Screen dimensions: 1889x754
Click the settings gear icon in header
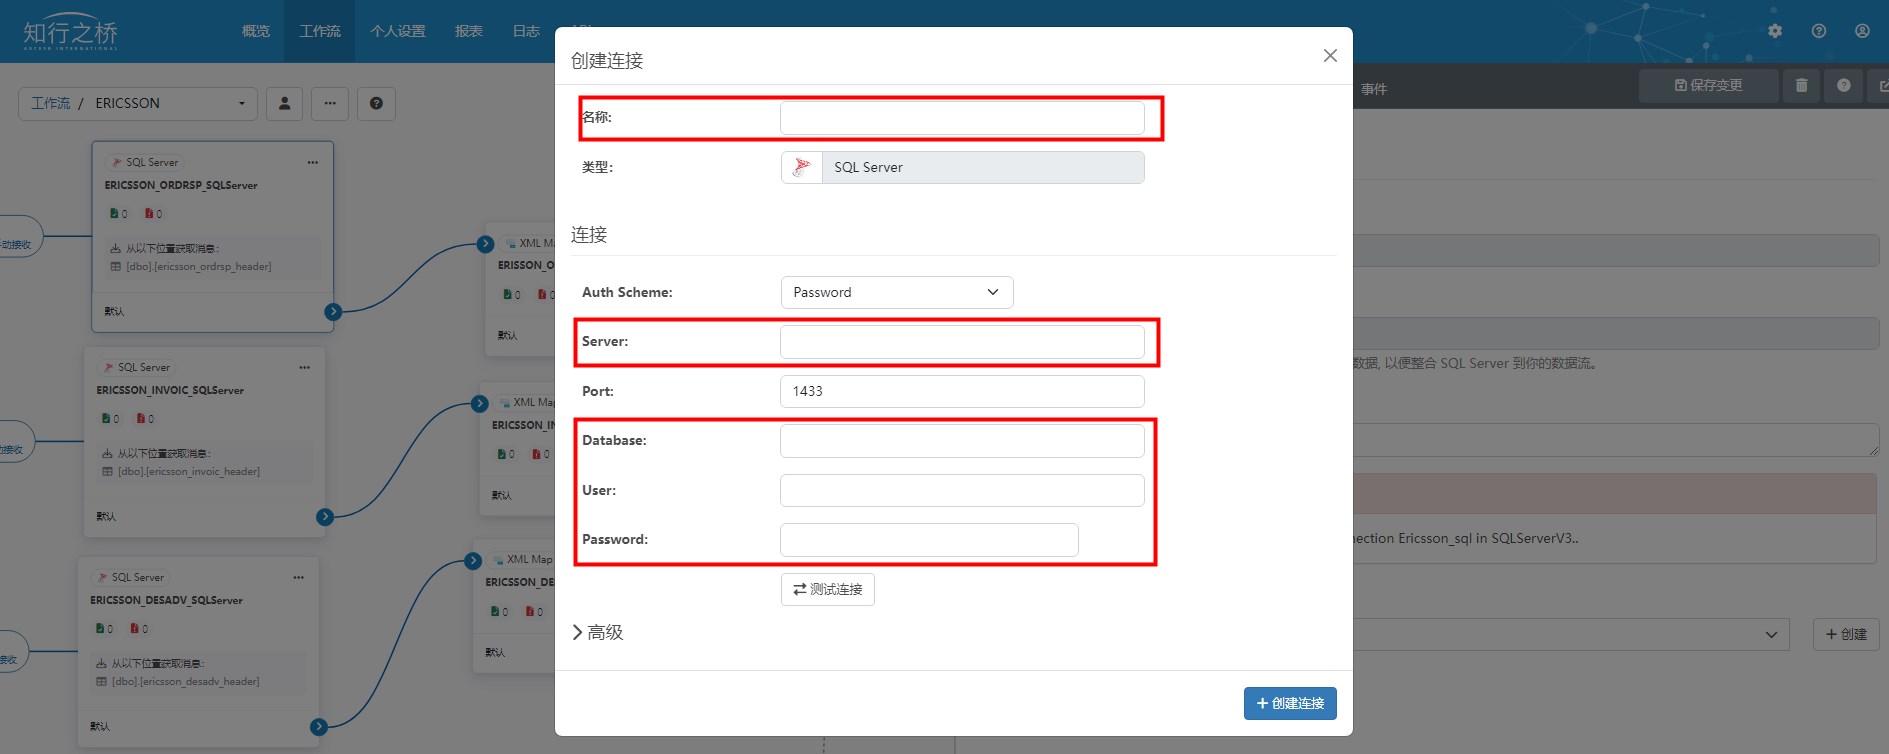(1775, 31)
